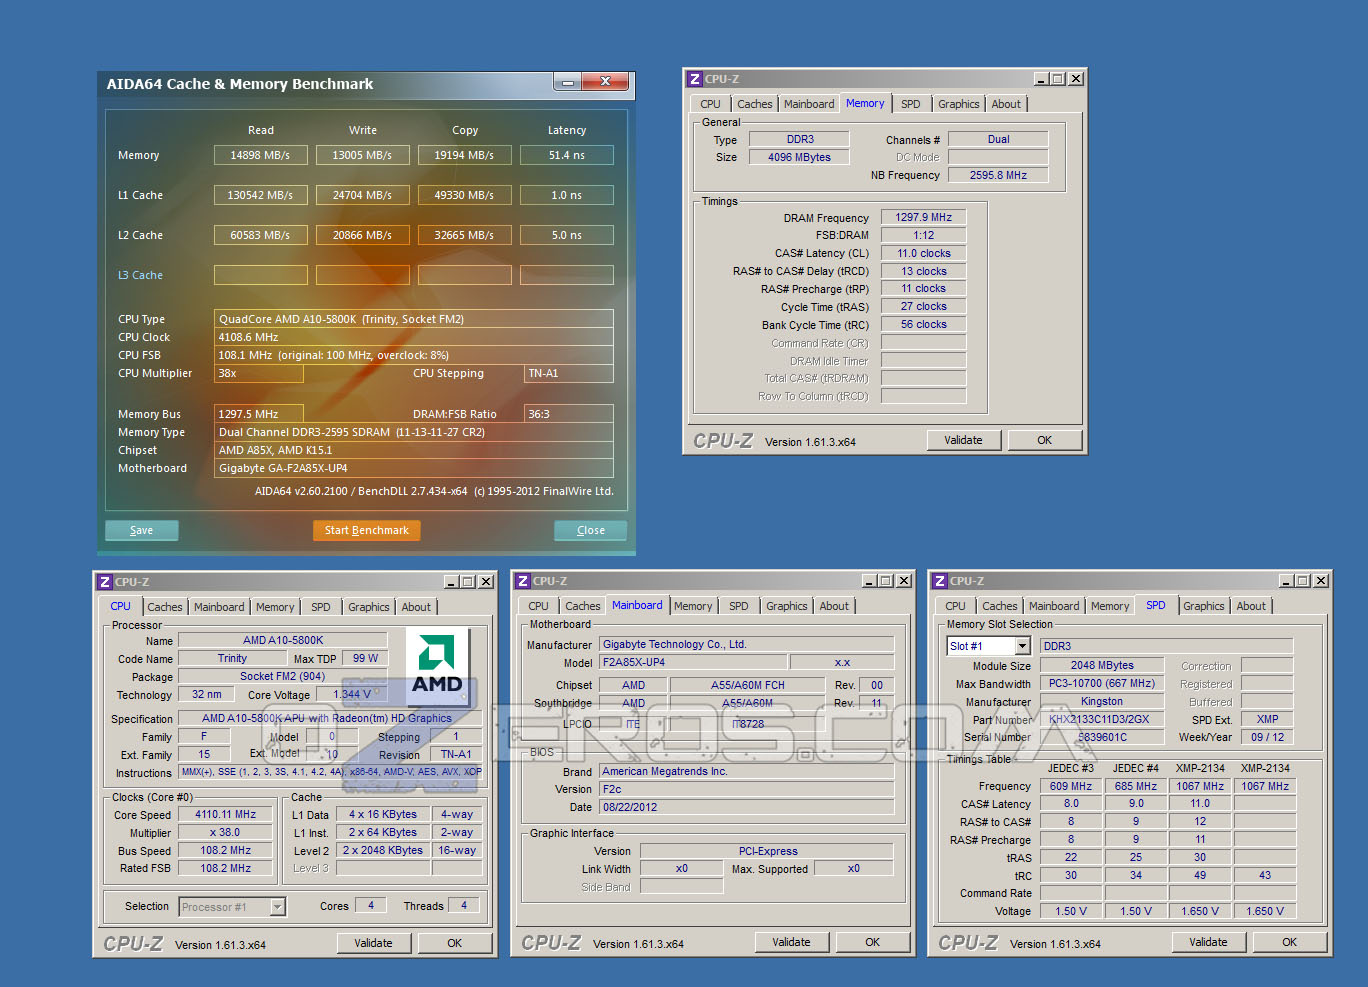Click Memory Latency value 51.4 ns

pyautogui.click(x=567, y=155)
